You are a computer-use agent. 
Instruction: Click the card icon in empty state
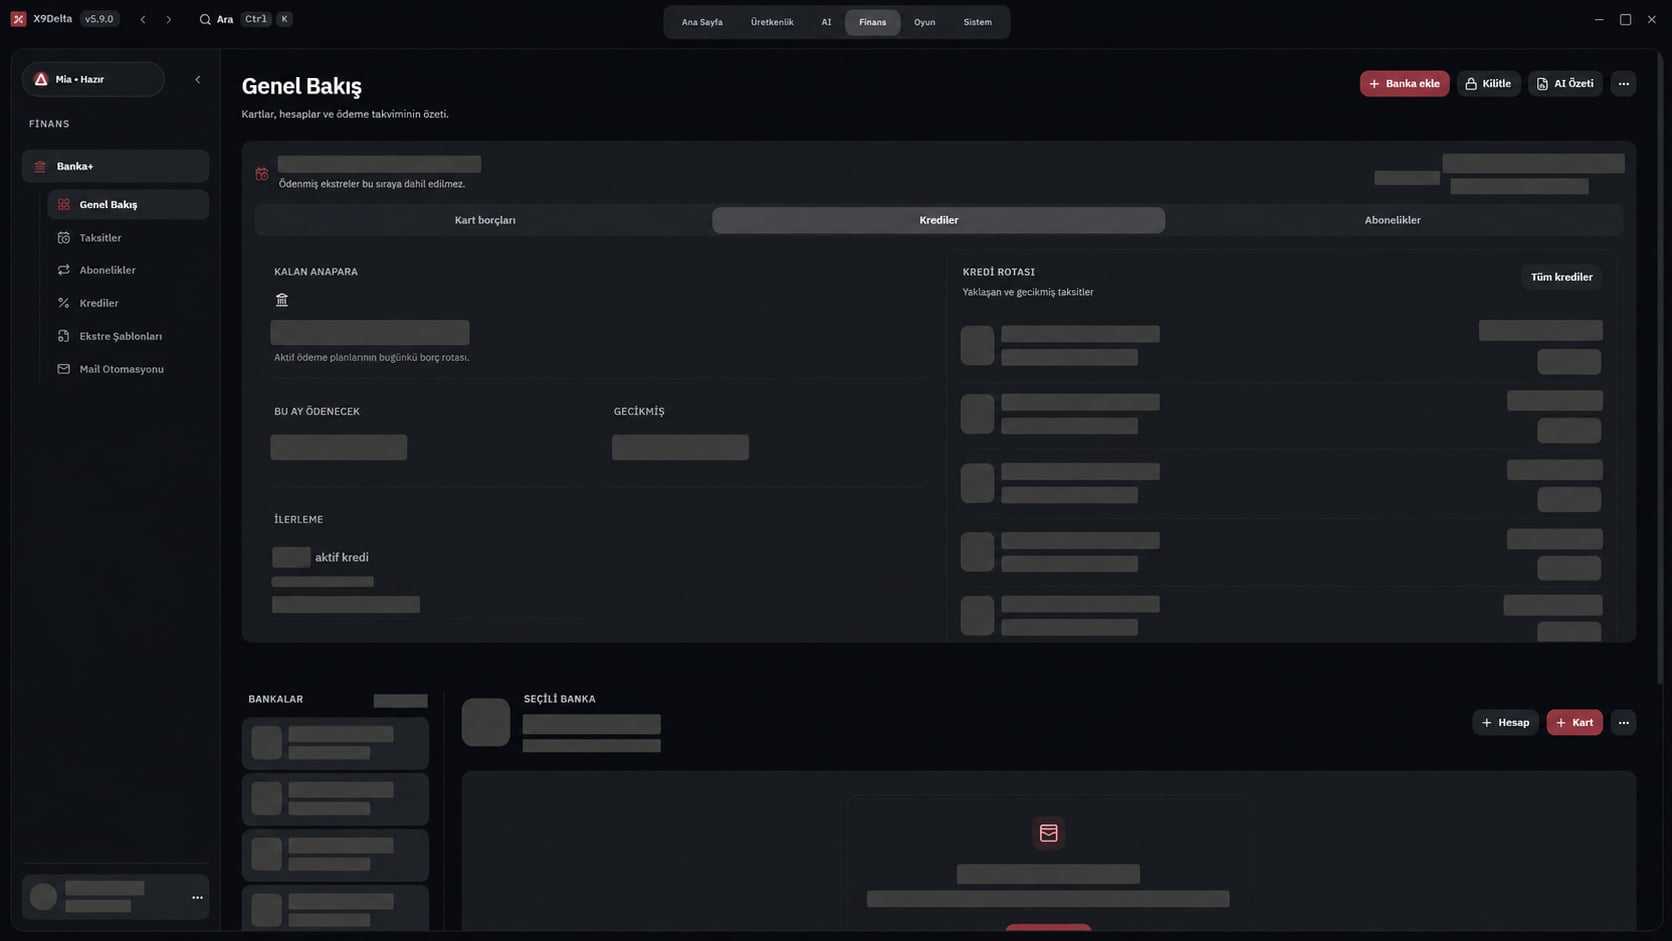pos(1048,833)
